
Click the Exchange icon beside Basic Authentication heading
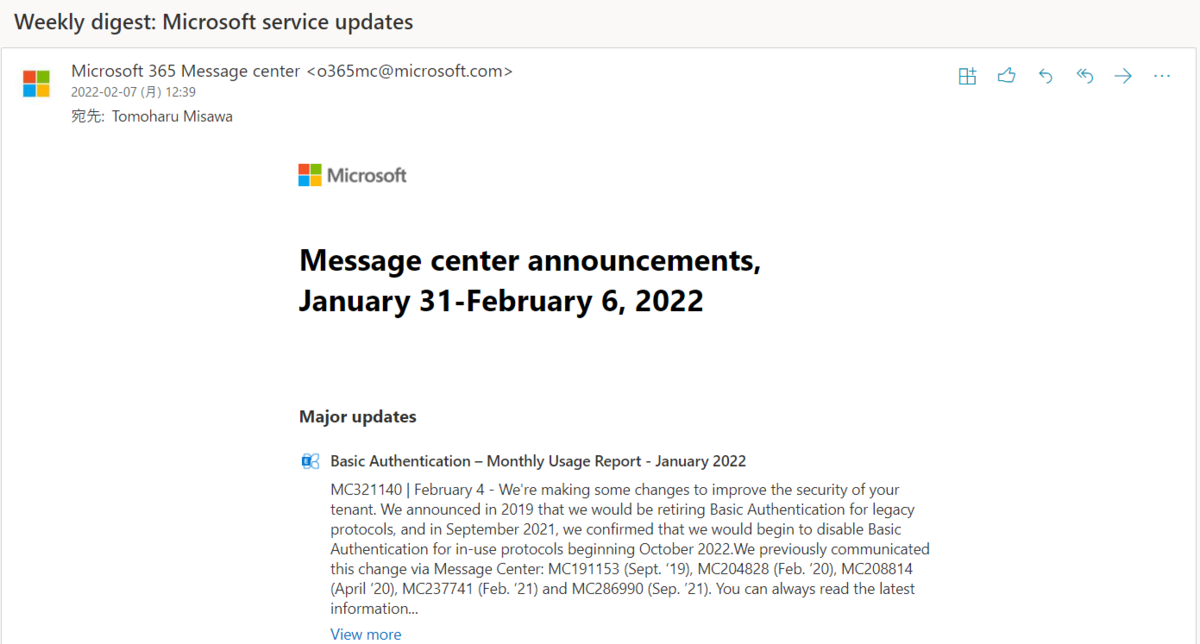[310, 461]
